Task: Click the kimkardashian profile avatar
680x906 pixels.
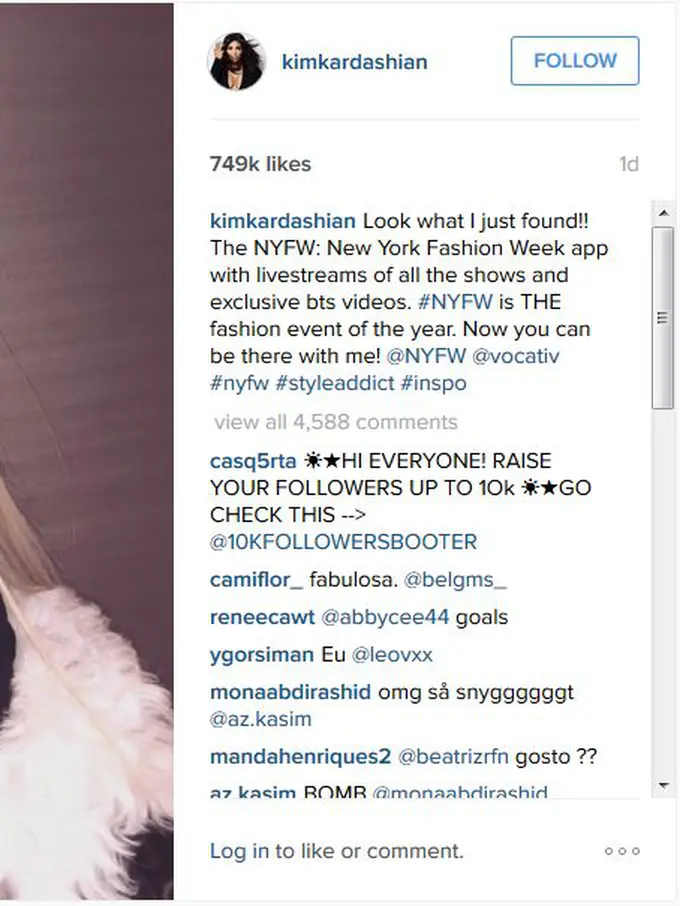Action: pos(236,61)
